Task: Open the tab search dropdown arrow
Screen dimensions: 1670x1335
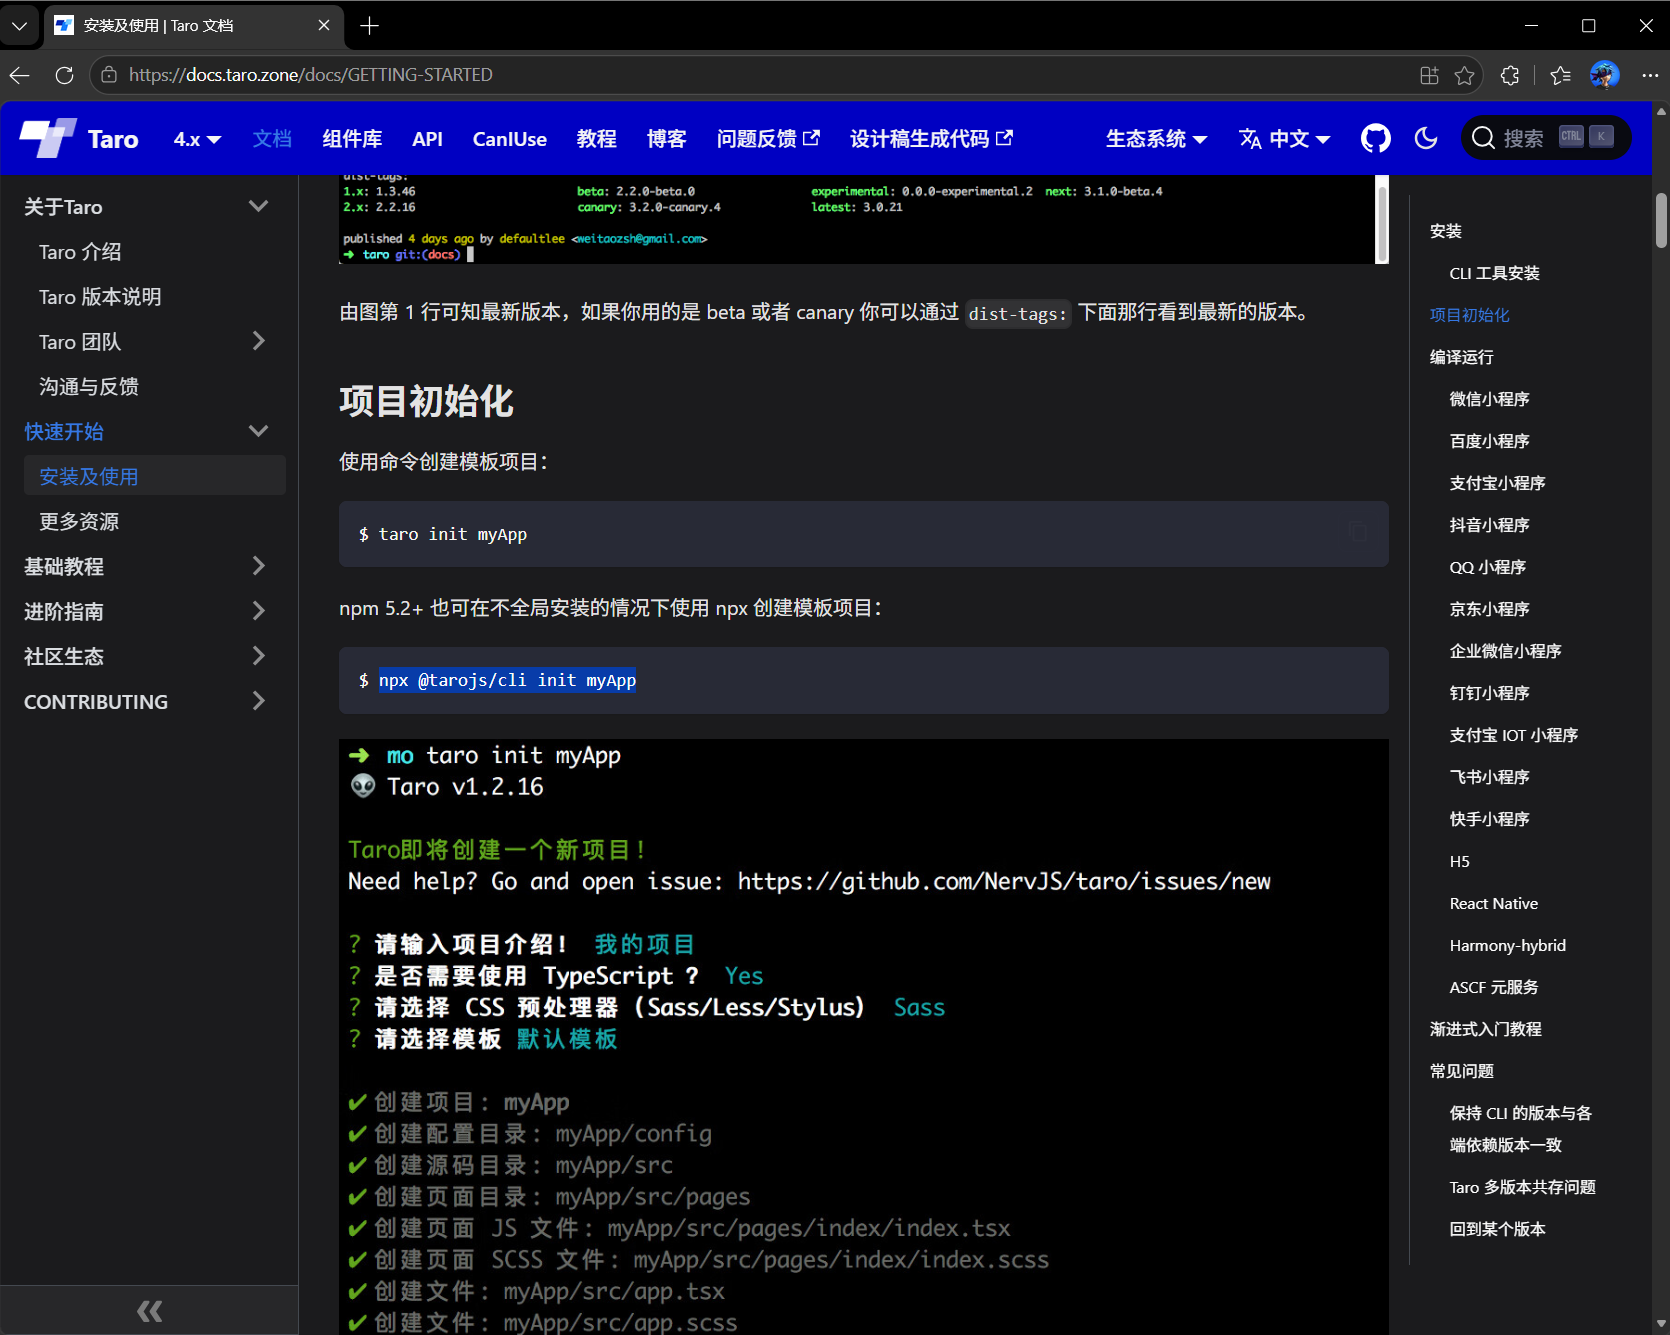Action: (x=19, y=26)
